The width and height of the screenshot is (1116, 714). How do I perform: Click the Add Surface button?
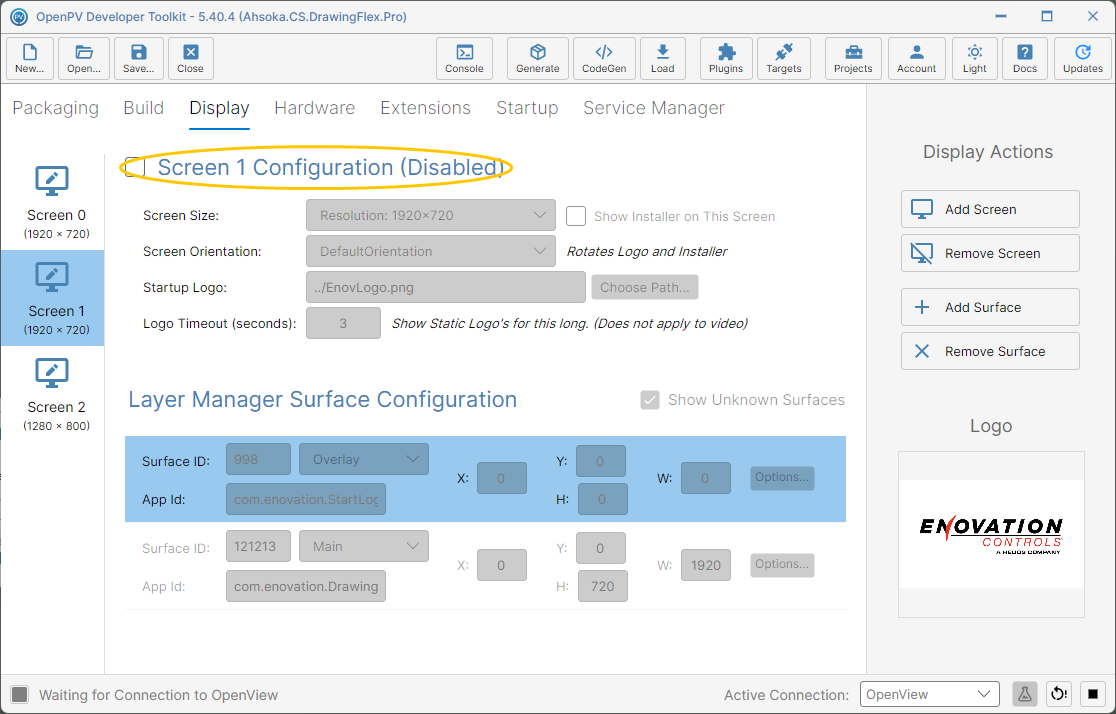click(990, 308)
